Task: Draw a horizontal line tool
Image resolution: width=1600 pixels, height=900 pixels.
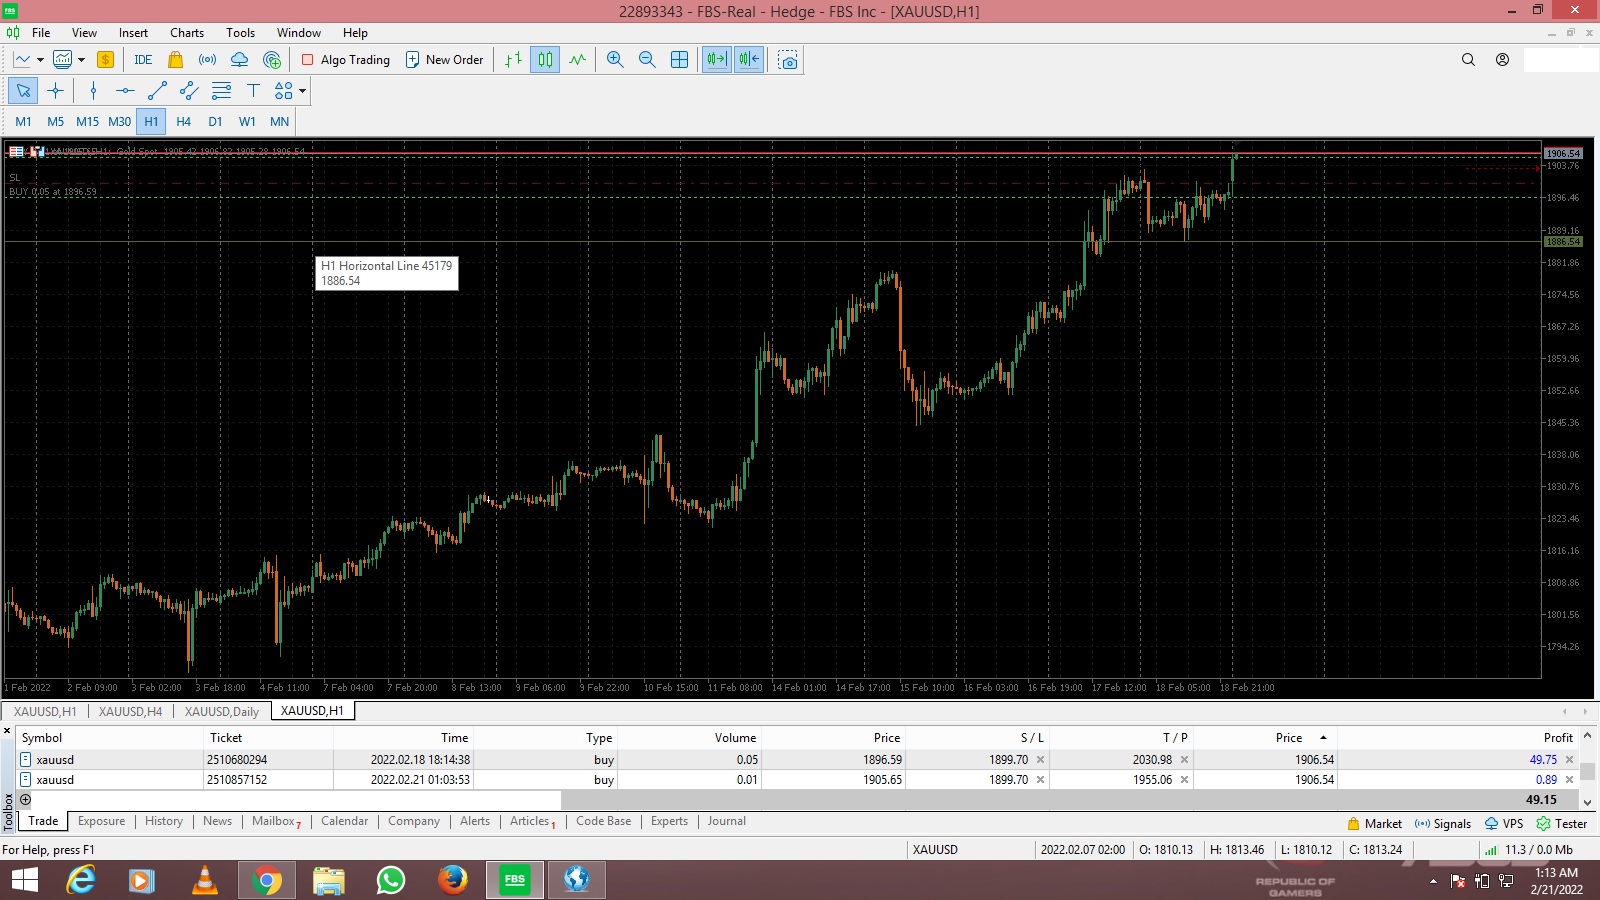Action: pyautogui.click(x=125, y=91)
